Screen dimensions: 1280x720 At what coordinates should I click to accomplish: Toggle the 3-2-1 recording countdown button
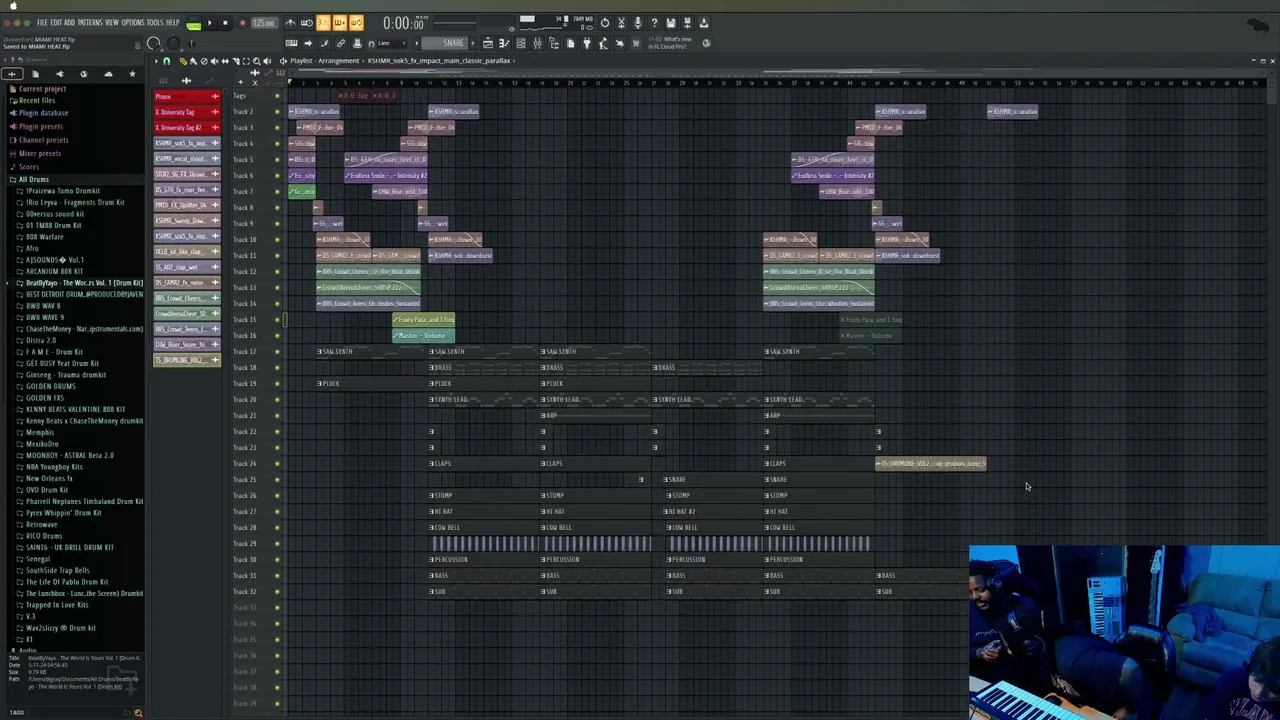(x=323, y=23)
